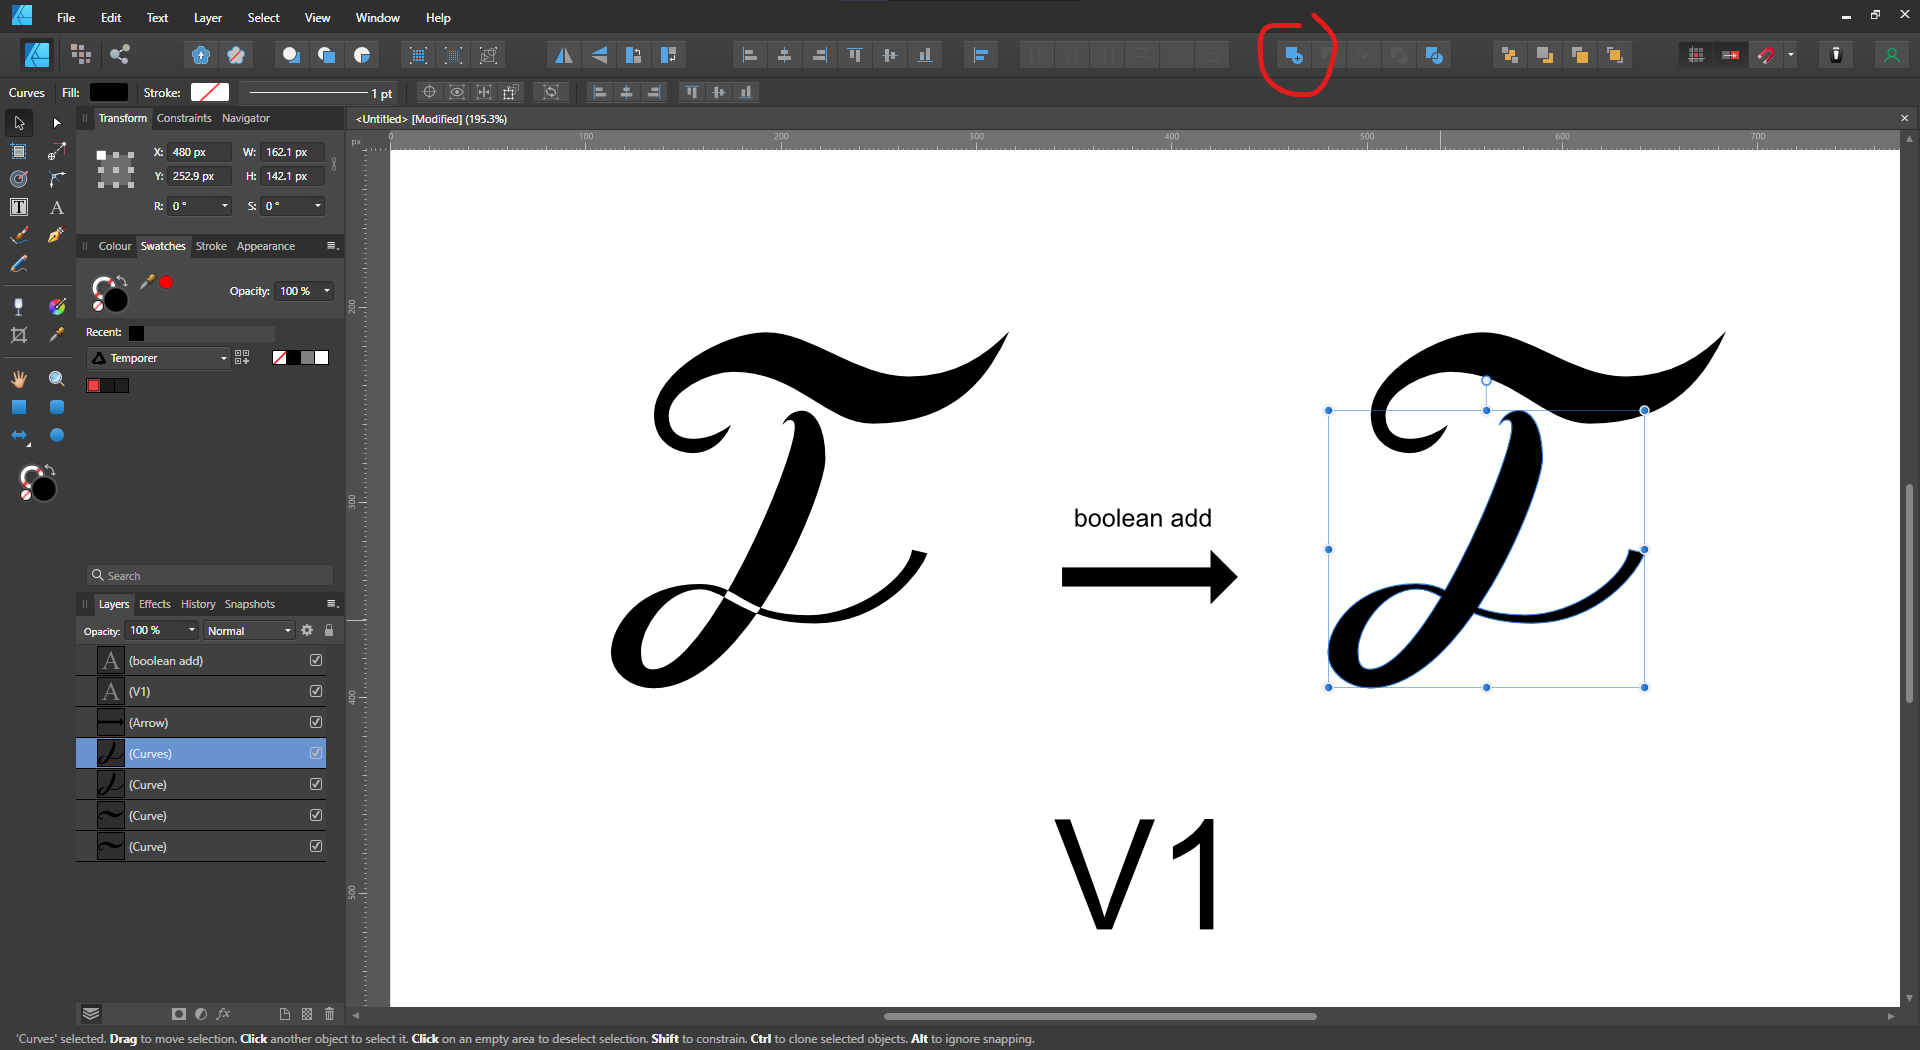Select the Node tool

click(x=56, y=123)
